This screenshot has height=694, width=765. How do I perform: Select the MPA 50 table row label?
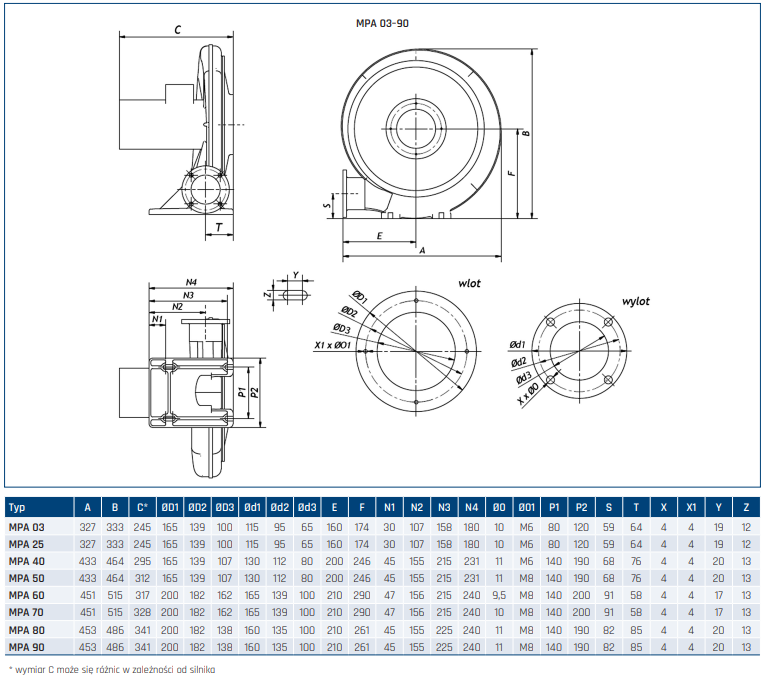[26, 578]
